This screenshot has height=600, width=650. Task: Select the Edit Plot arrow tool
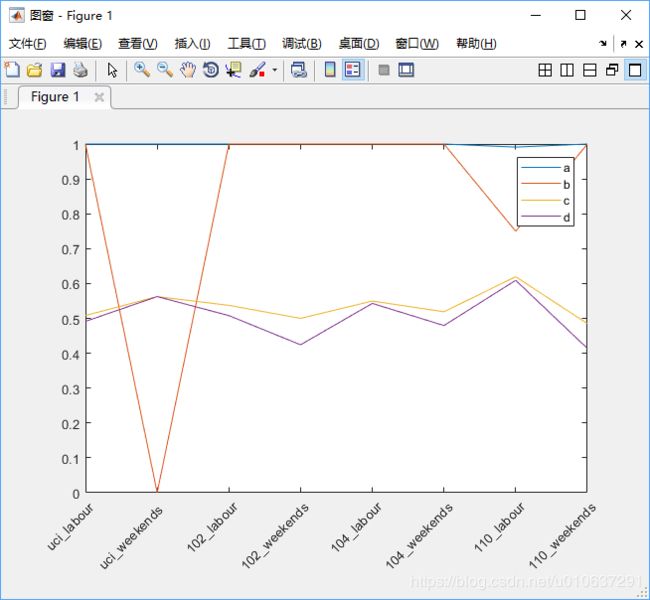[x=112, y=70]
